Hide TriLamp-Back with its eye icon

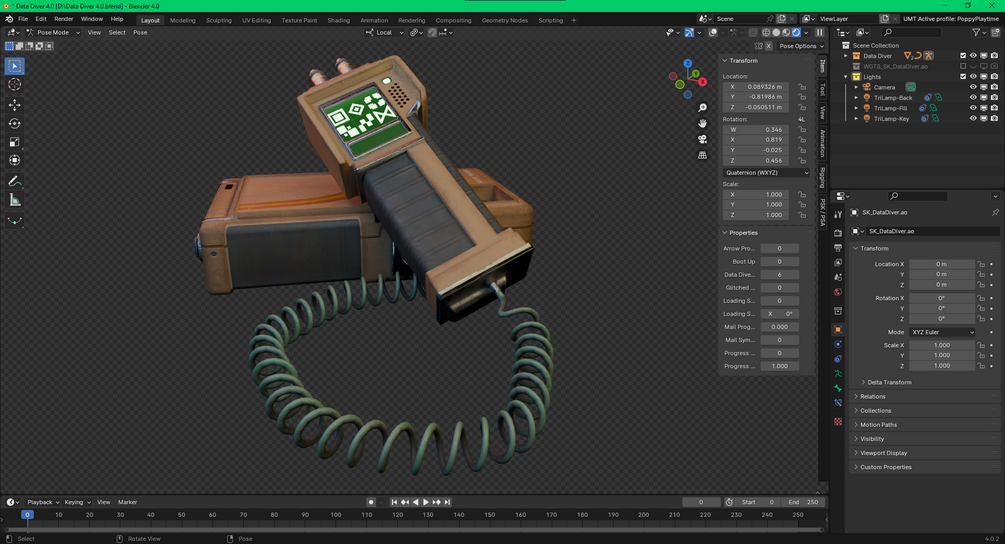pyautogui.click(x=973, y=97)
